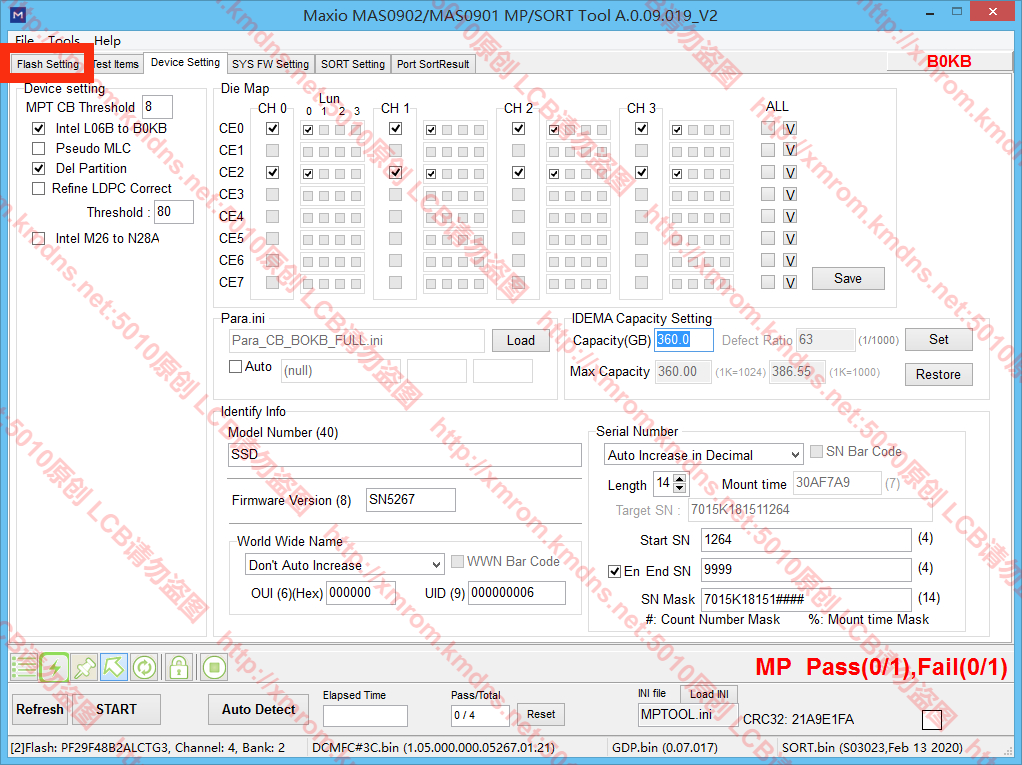
Task: Click the green stop square icon
Action: (x=212, y=667)
